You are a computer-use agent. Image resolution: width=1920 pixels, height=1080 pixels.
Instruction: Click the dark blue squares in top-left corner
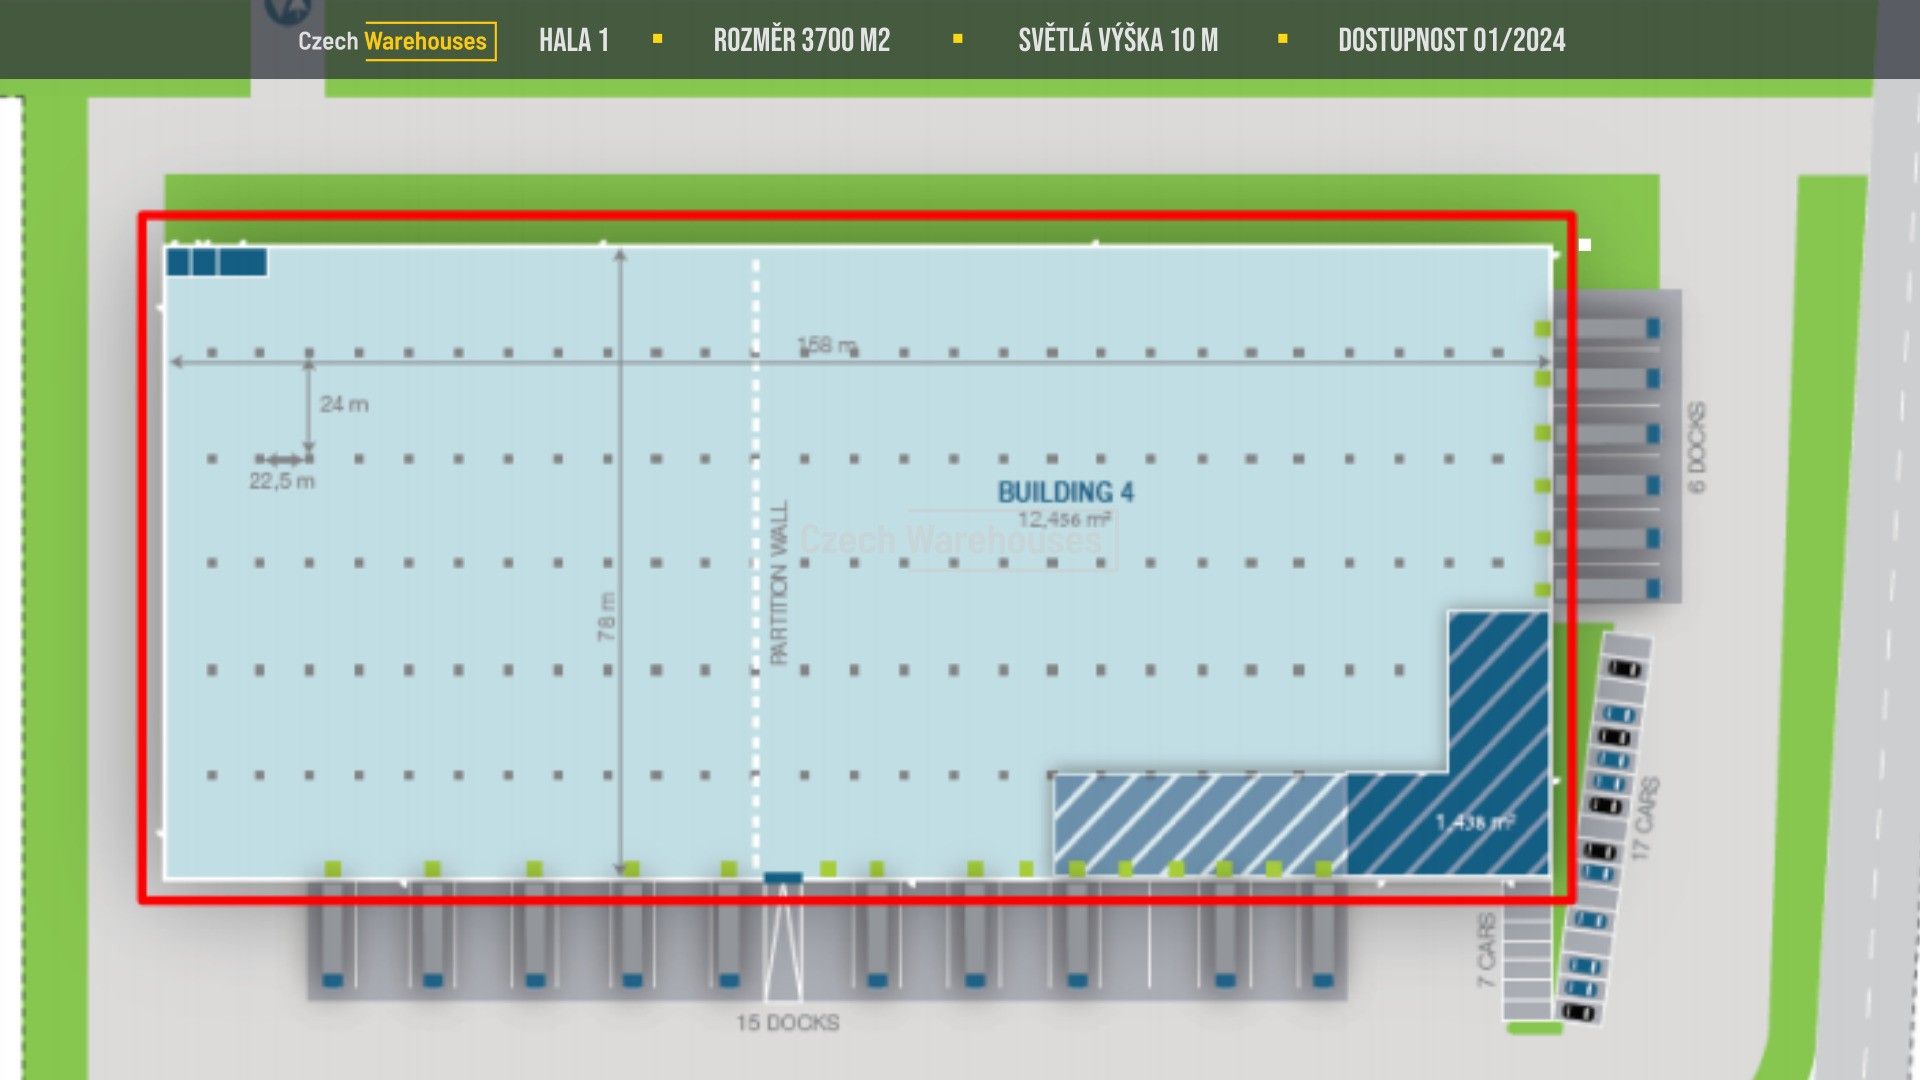[x=216, y=262]
